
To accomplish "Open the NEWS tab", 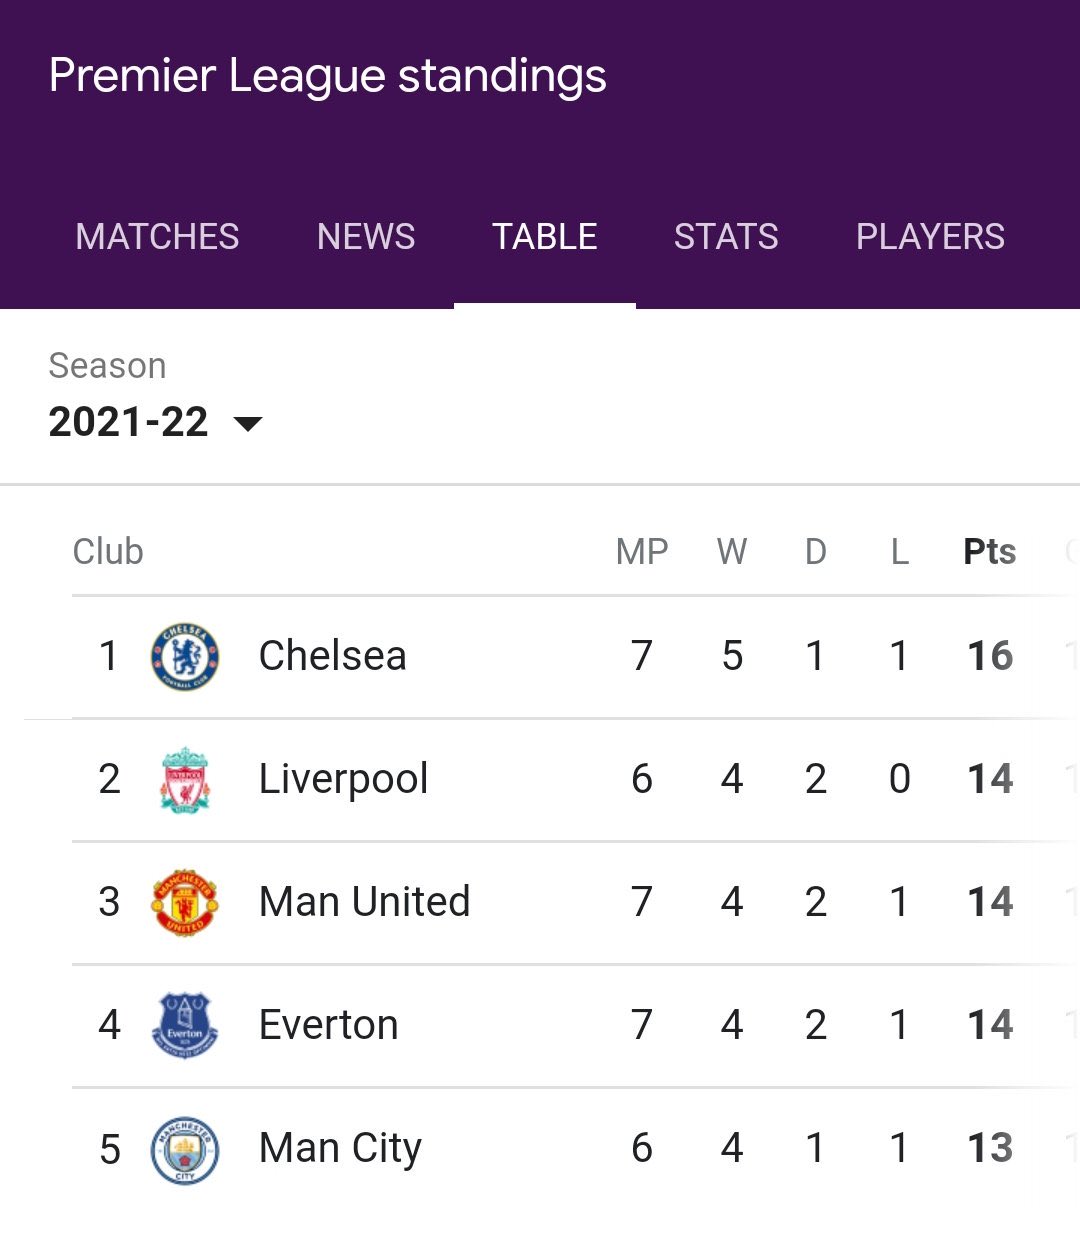I will coord(366,237).
